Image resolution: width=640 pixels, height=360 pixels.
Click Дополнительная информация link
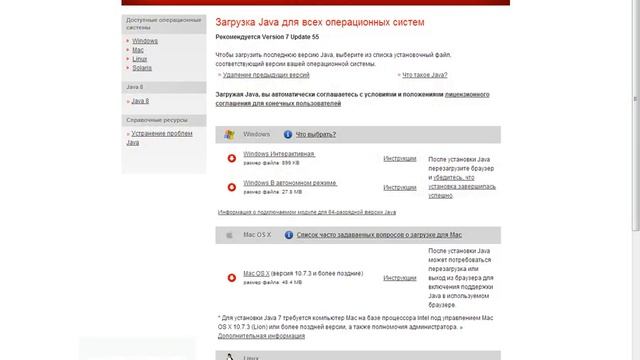point(261,336)
